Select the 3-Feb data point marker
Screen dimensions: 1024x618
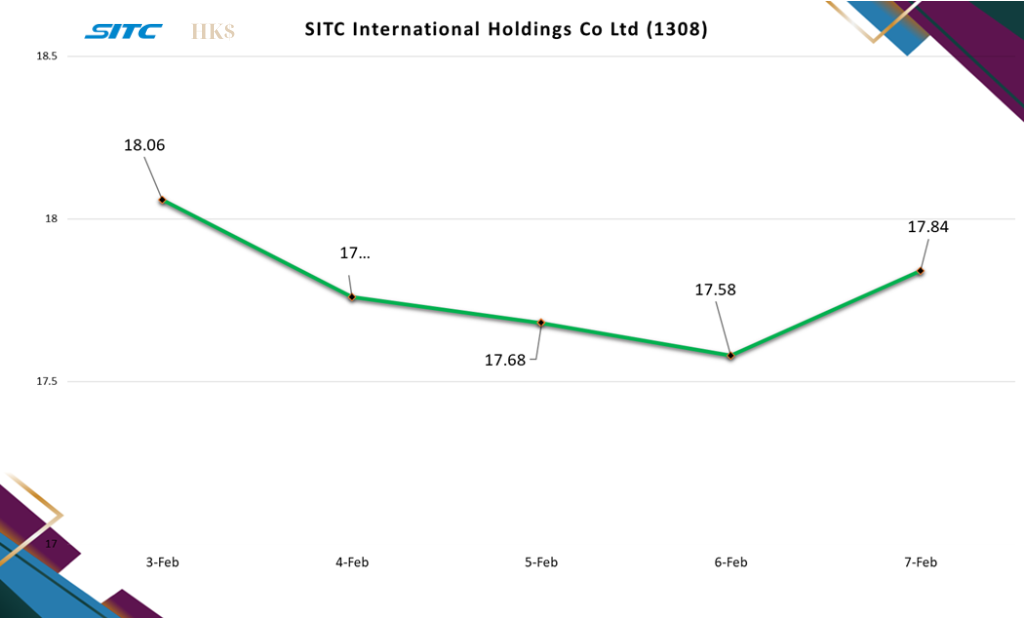tap(162, 200)
